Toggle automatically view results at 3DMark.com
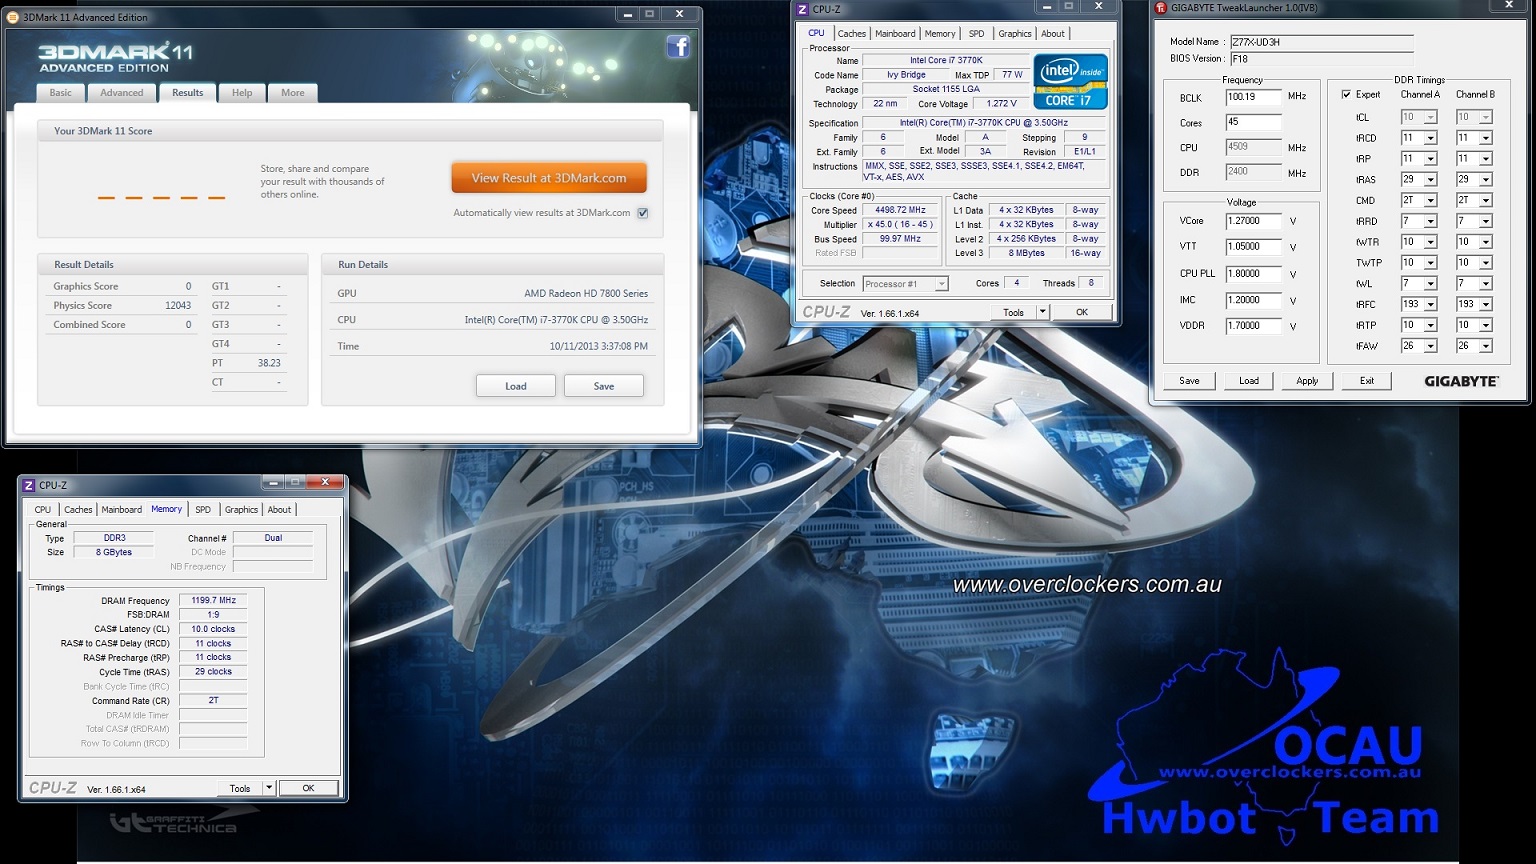 pyautogui.click(x=643, y=213)
